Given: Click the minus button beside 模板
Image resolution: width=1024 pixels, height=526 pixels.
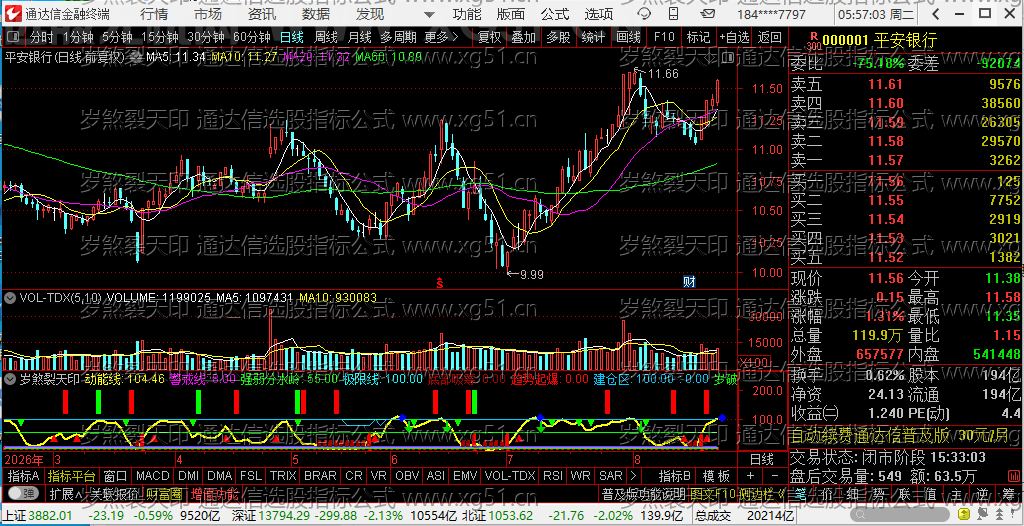Looking at the screenshot, I should point(774,476).
